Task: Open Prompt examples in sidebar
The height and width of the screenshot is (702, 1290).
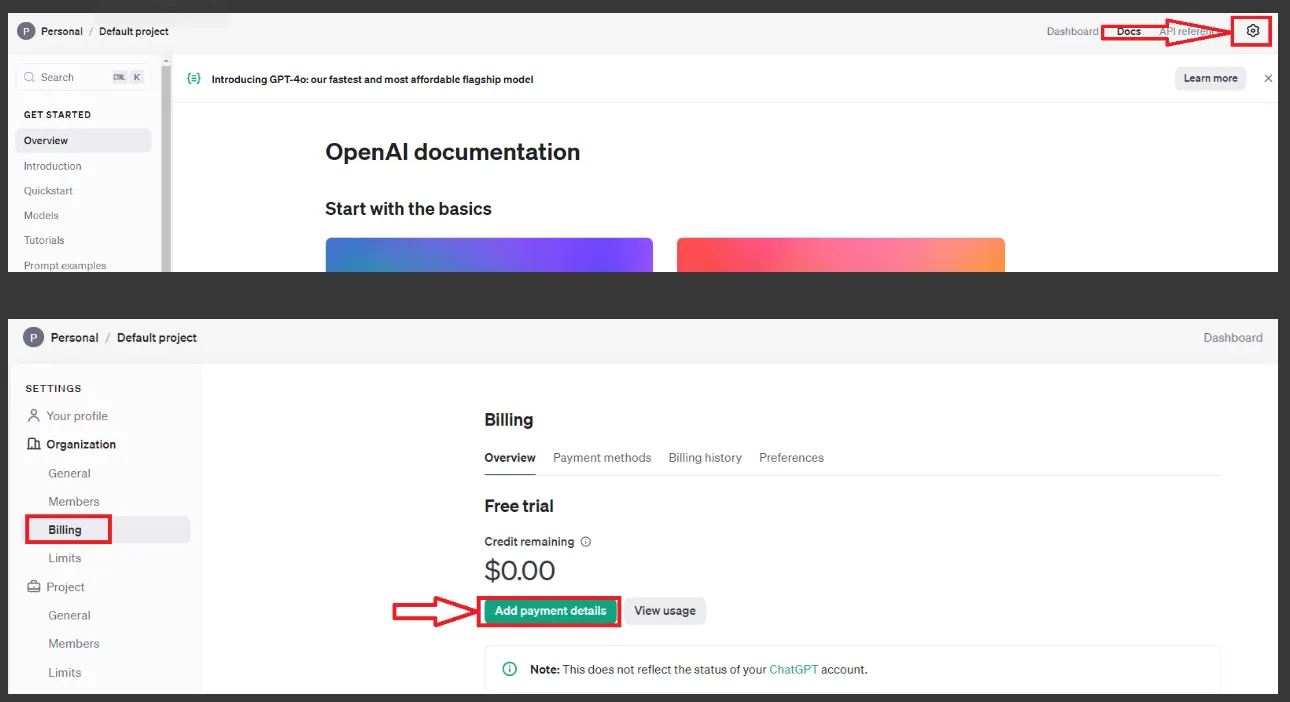Action: tap(65, 265)
